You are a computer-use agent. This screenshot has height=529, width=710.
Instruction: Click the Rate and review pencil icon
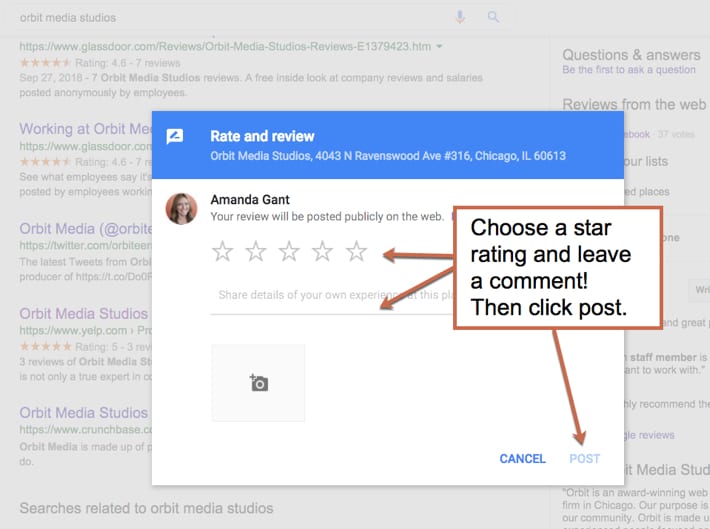(x=175, y=136)
